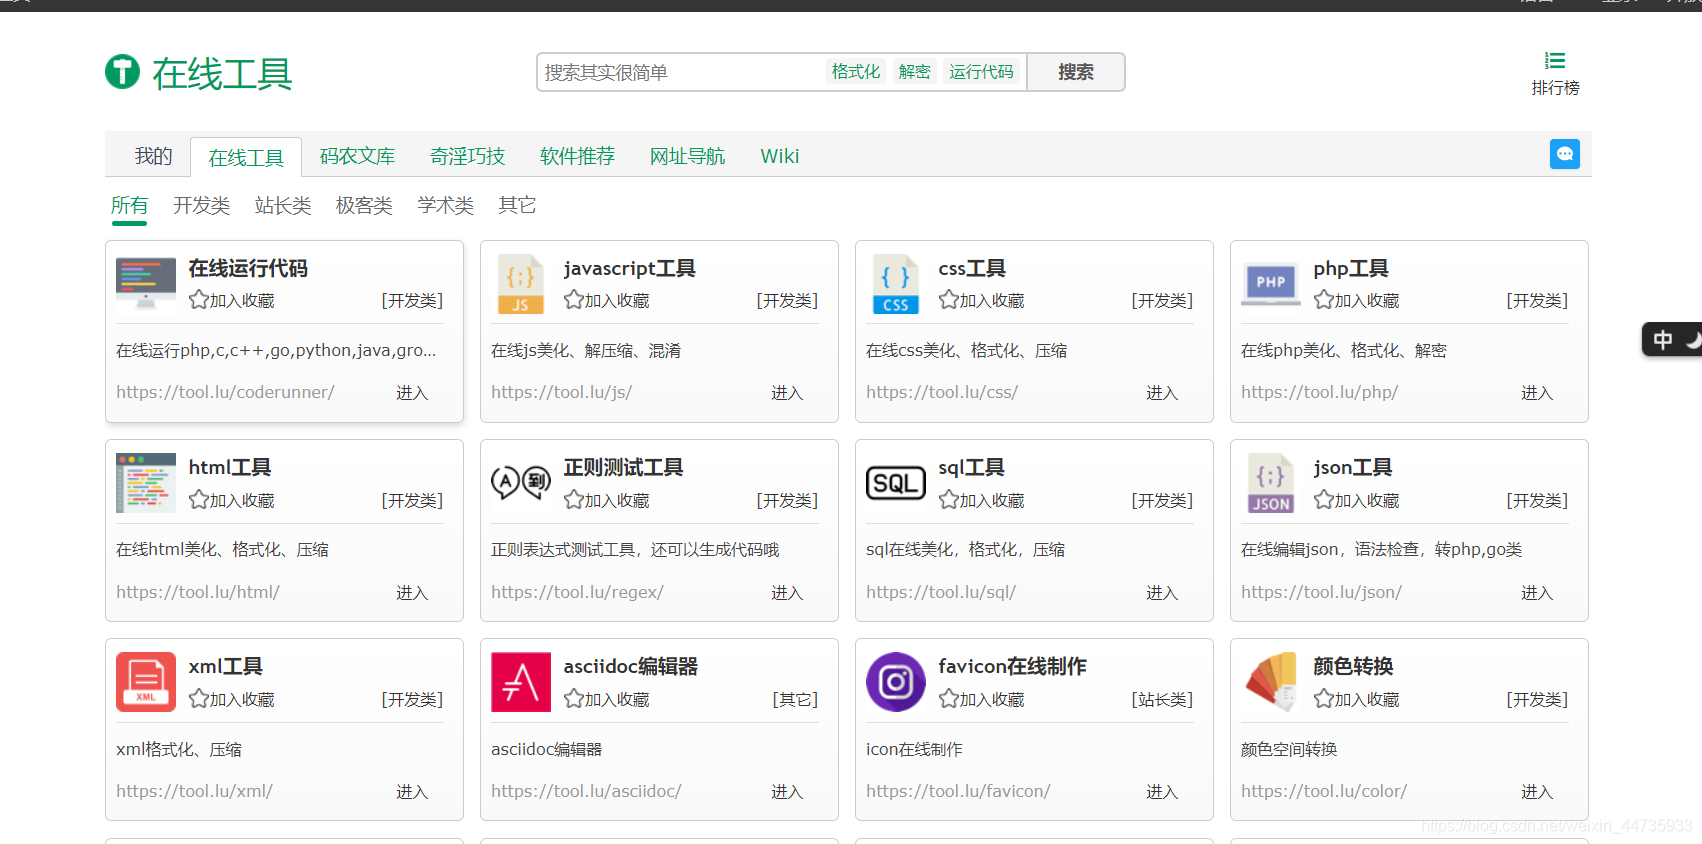Star xml工具 with 加入收藏
Image resolution: width=1702 pixels, height=844 pixels.
click(232, 699)
